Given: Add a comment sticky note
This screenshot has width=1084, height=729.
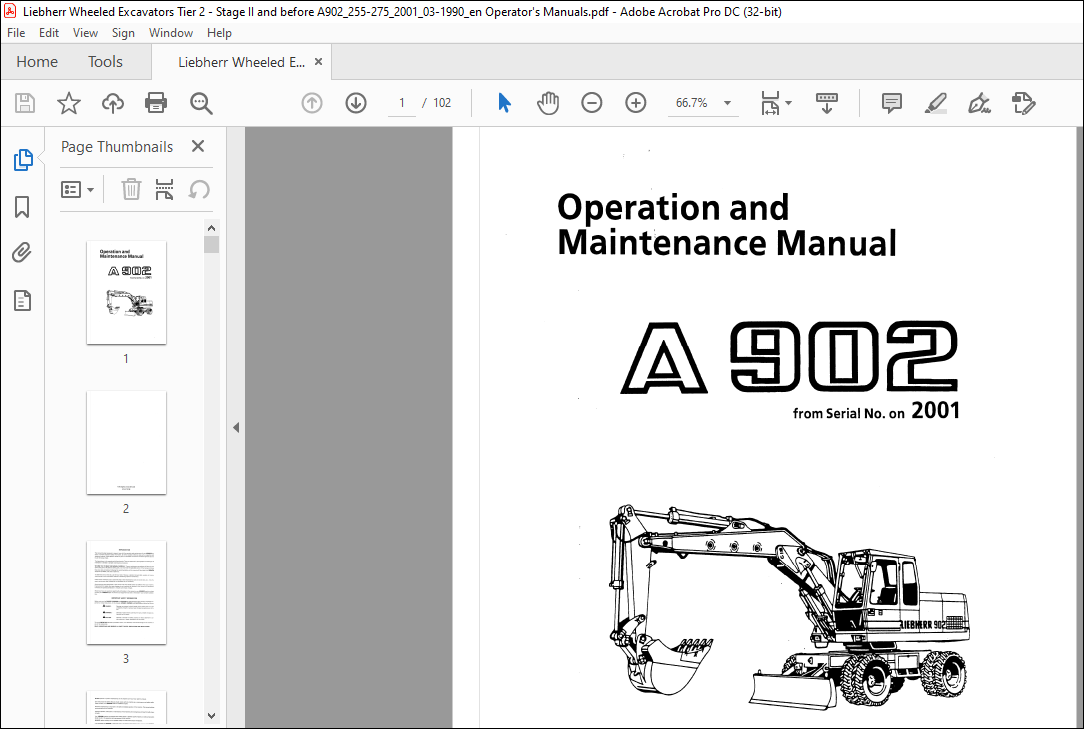Looking at the screenshot, I should coord(892,103).
